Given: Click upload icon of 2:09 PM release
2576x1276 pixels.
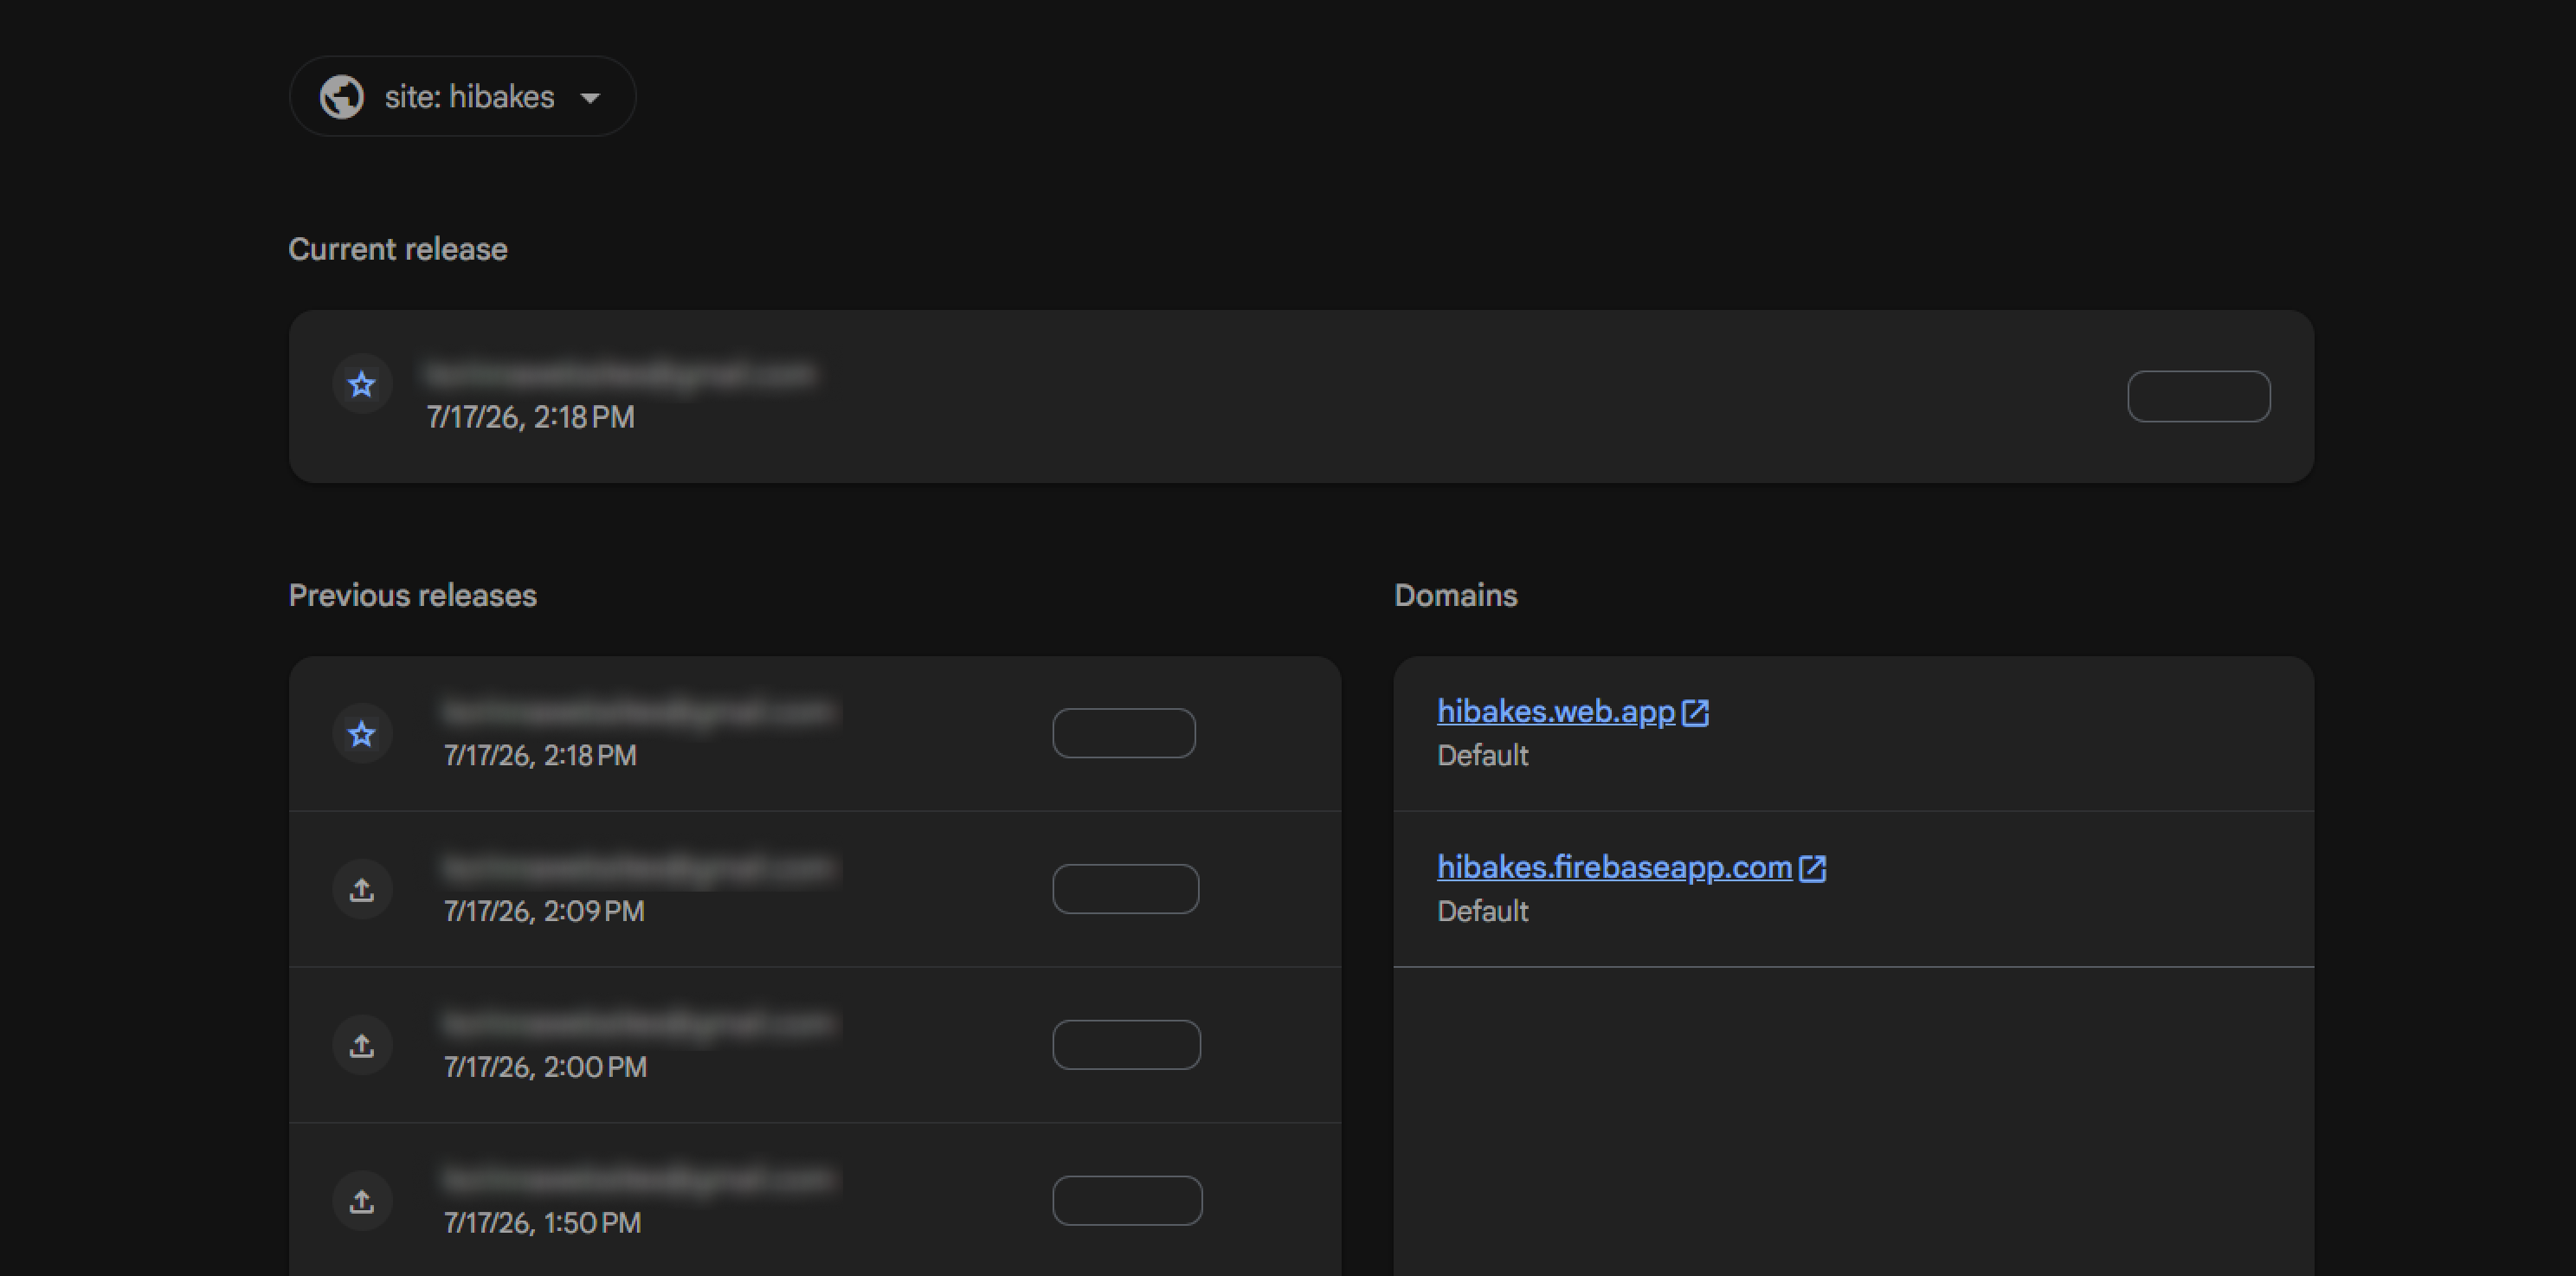Looking at the screenshot, I should [362, 889].
